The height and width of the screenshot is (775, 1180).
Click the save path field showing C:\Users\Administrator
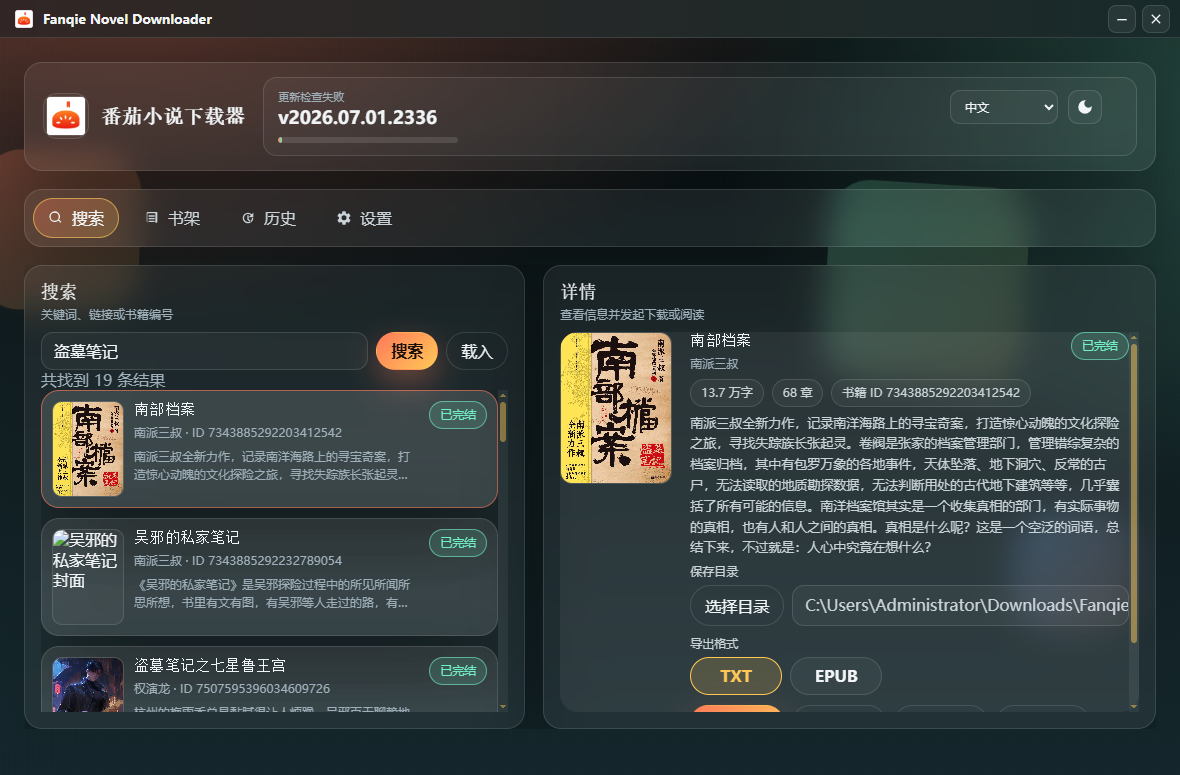coord(960,606)
